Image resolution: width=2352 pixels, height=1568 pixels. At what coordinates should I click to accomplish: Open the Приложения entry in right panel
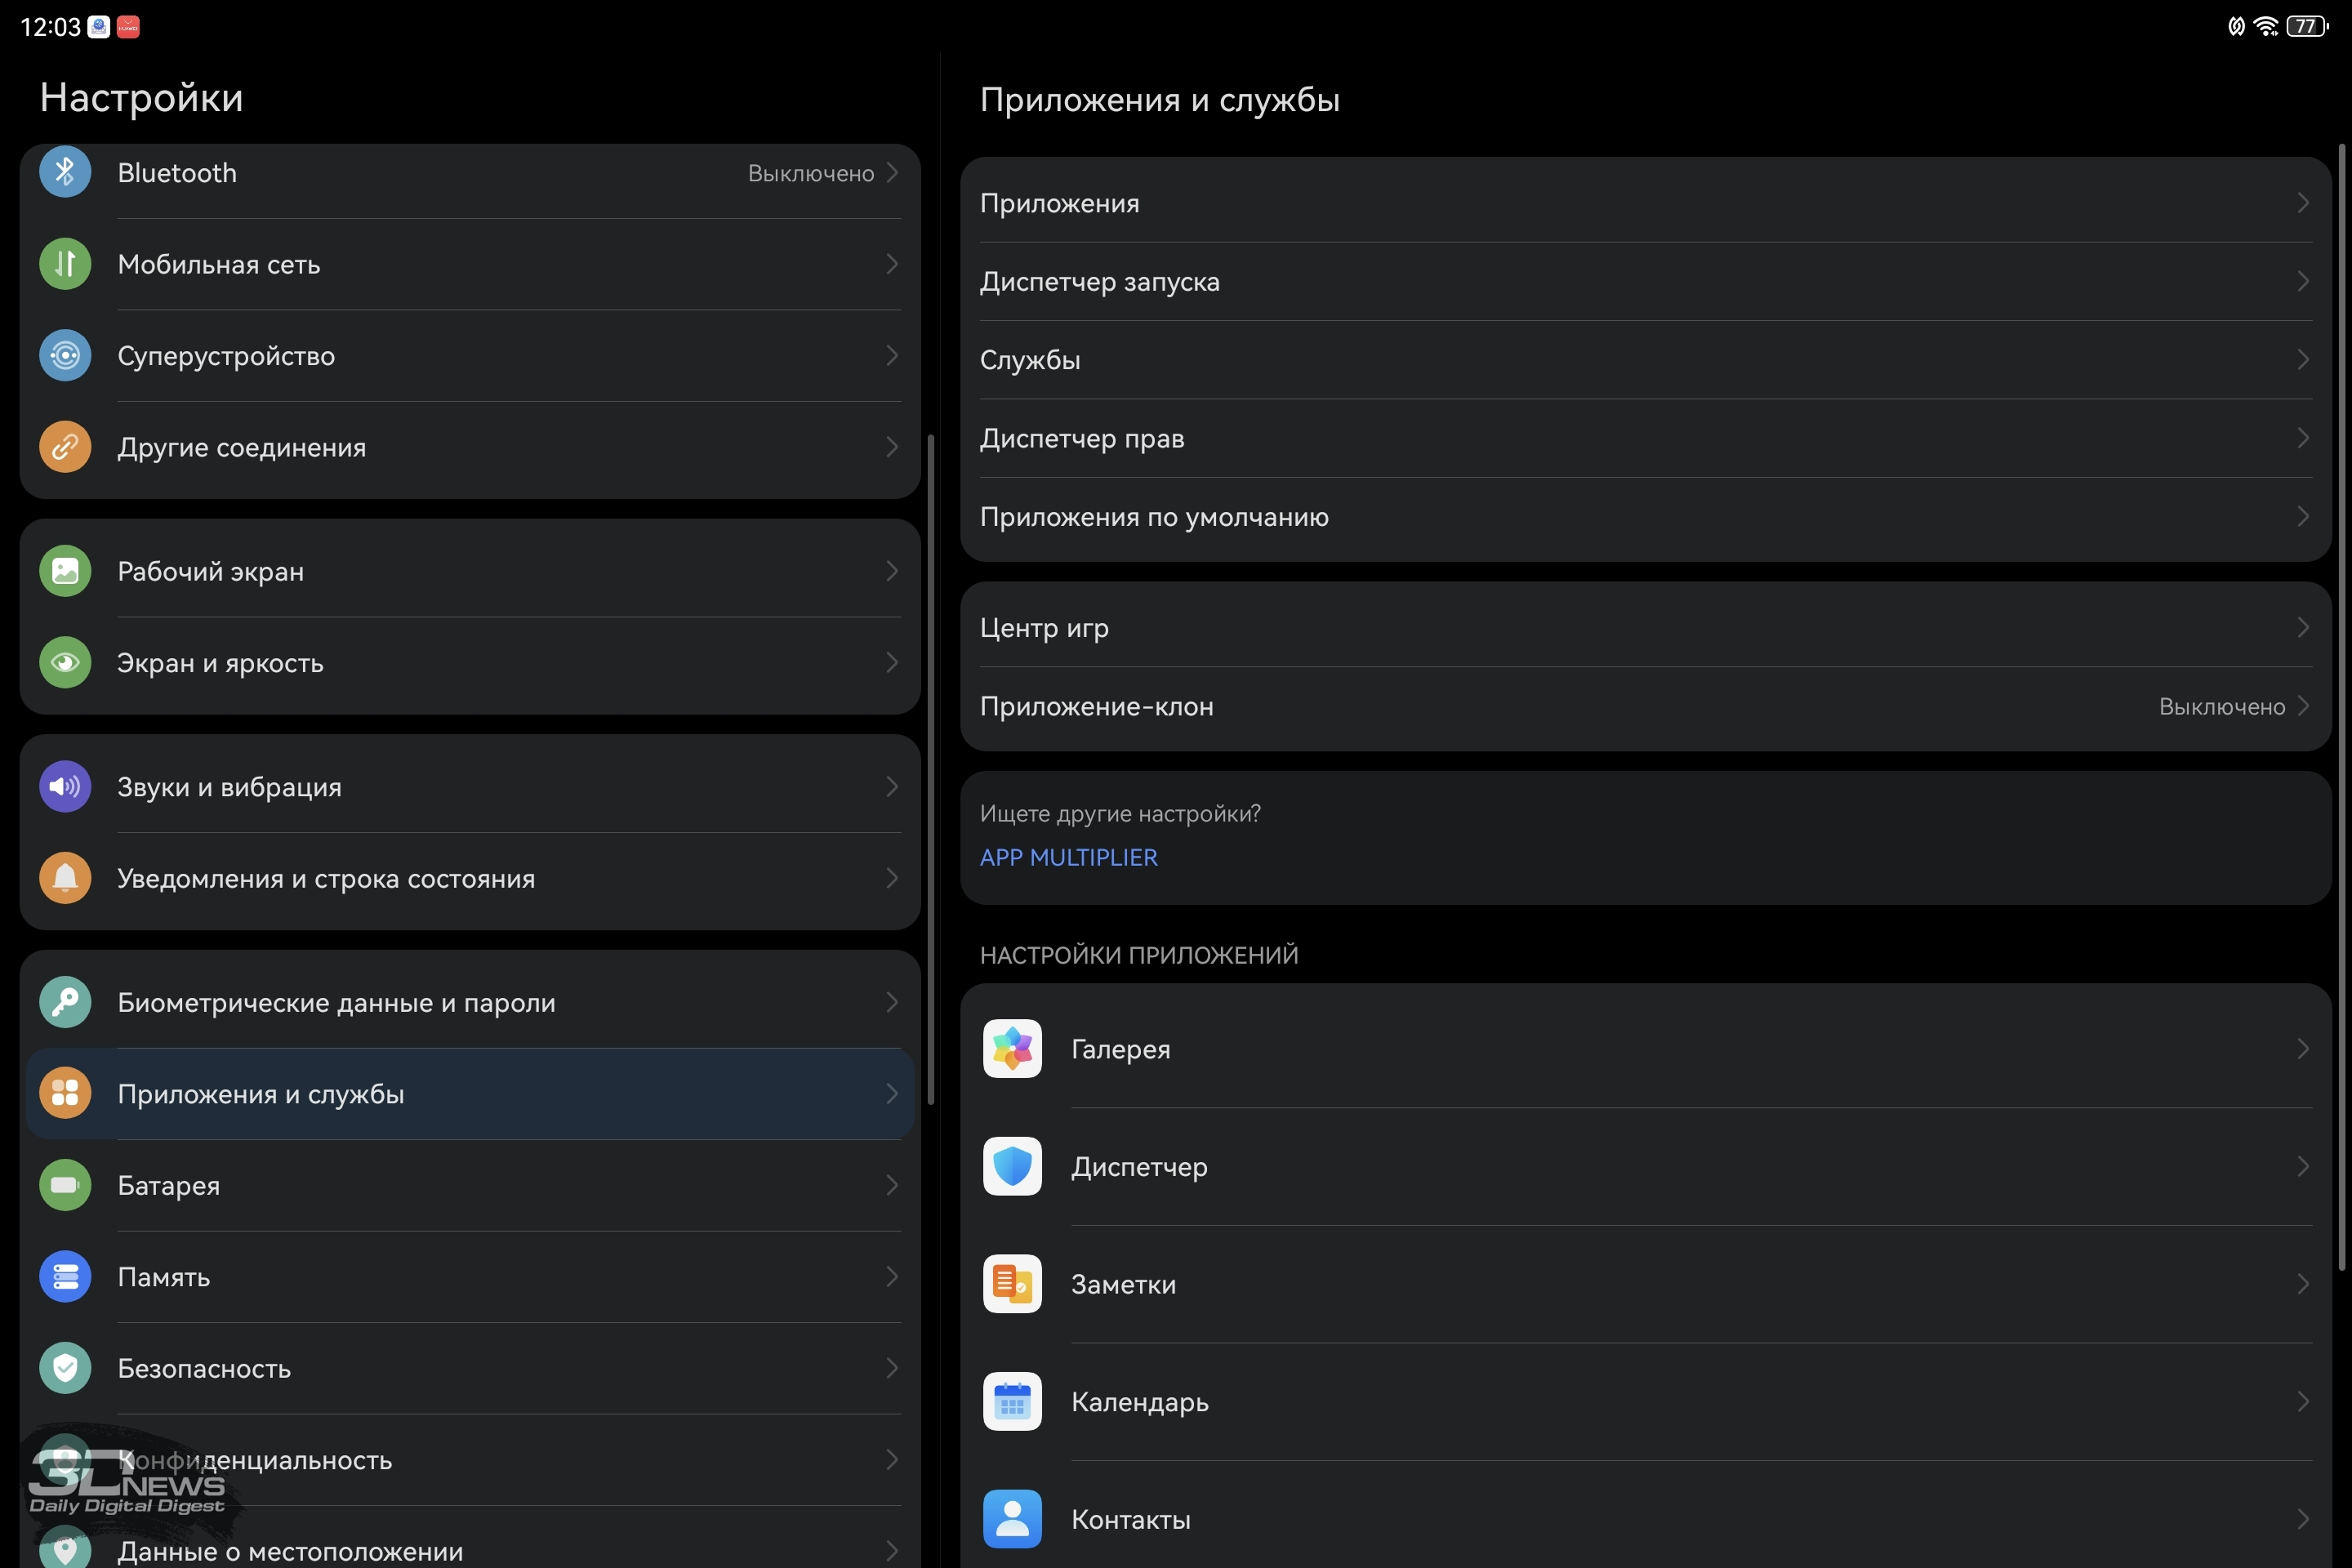(1646, 203)
